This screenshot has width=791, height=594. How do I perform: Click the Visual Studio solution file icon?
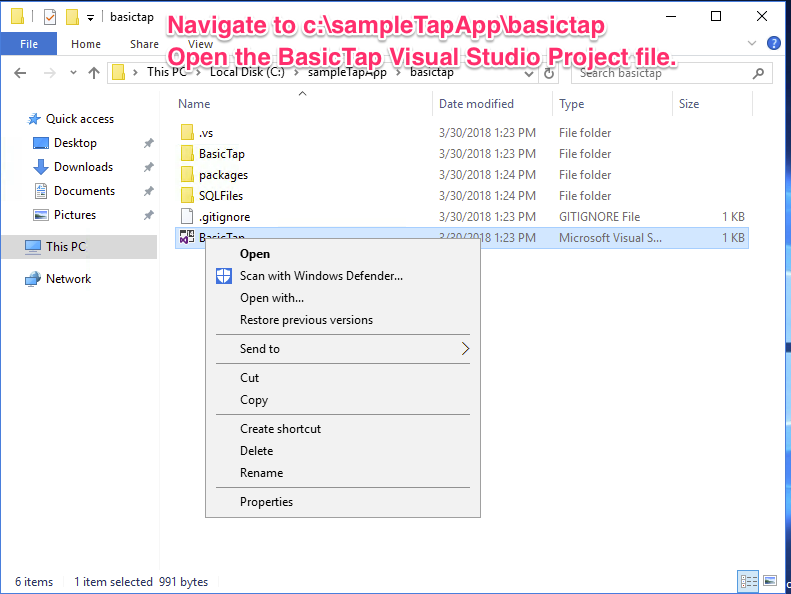pyautogui.click(x=187, y=237)
